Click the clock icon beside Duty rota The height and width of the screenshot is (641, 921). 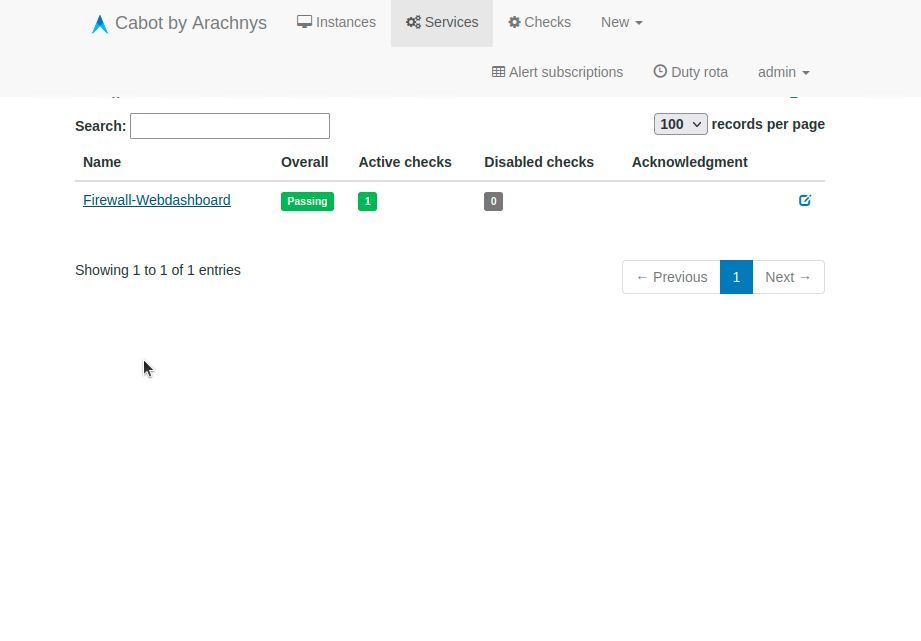659,71
